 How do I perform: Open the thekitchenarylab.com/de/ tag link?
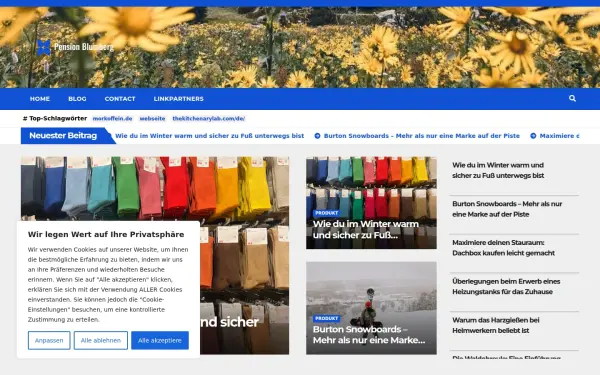coord(209,119)
